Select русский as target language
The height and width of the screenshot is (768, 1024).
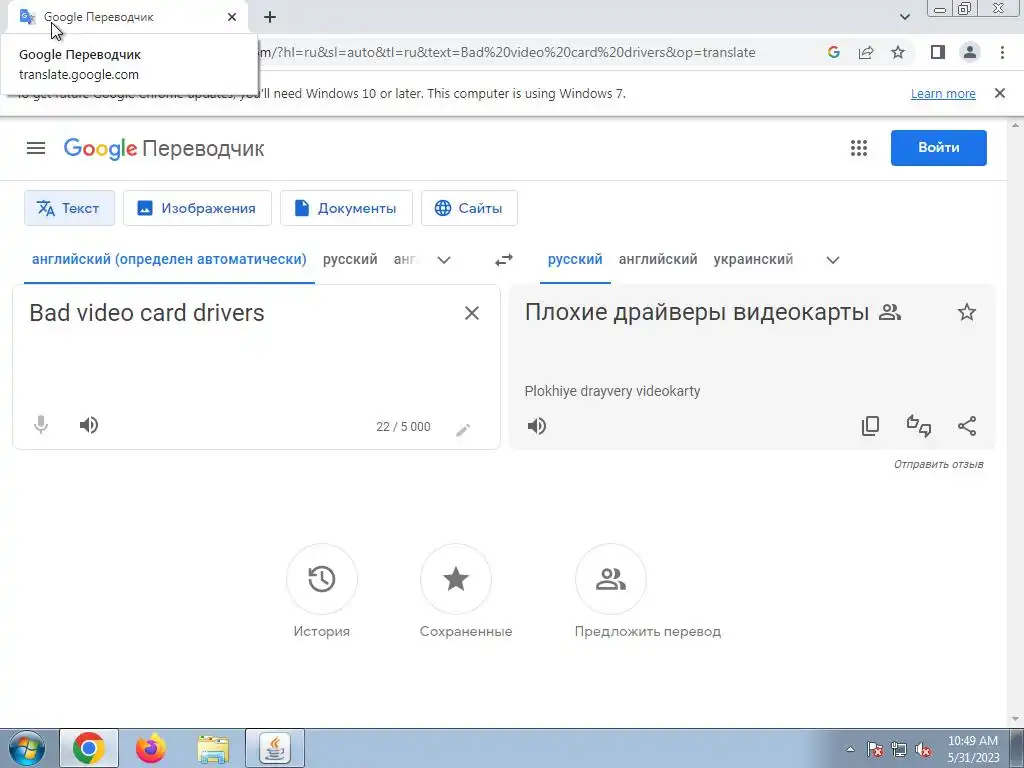coord(575,259)
